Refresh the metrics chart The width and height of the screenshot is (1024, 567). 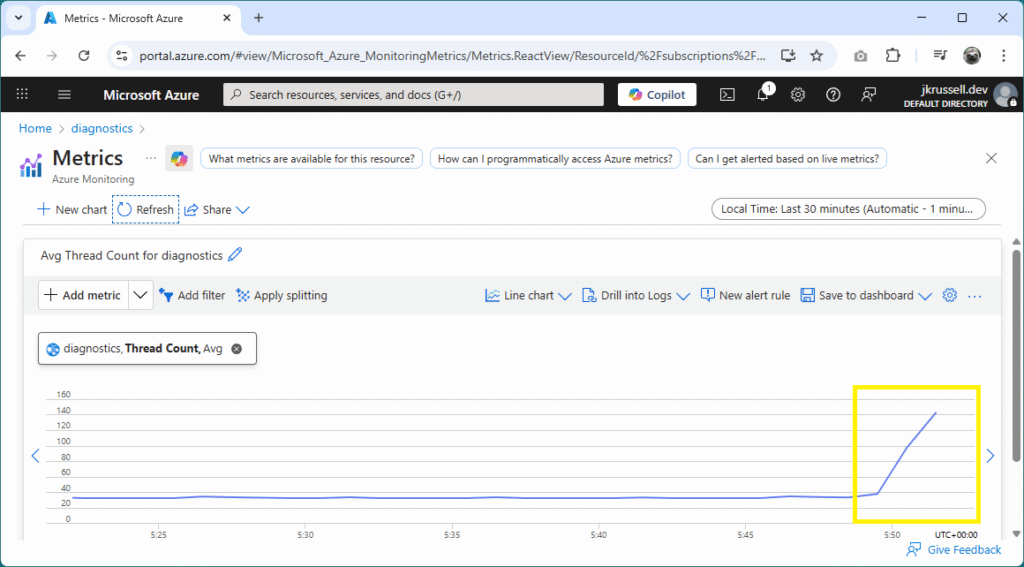(x=146, y=210)
